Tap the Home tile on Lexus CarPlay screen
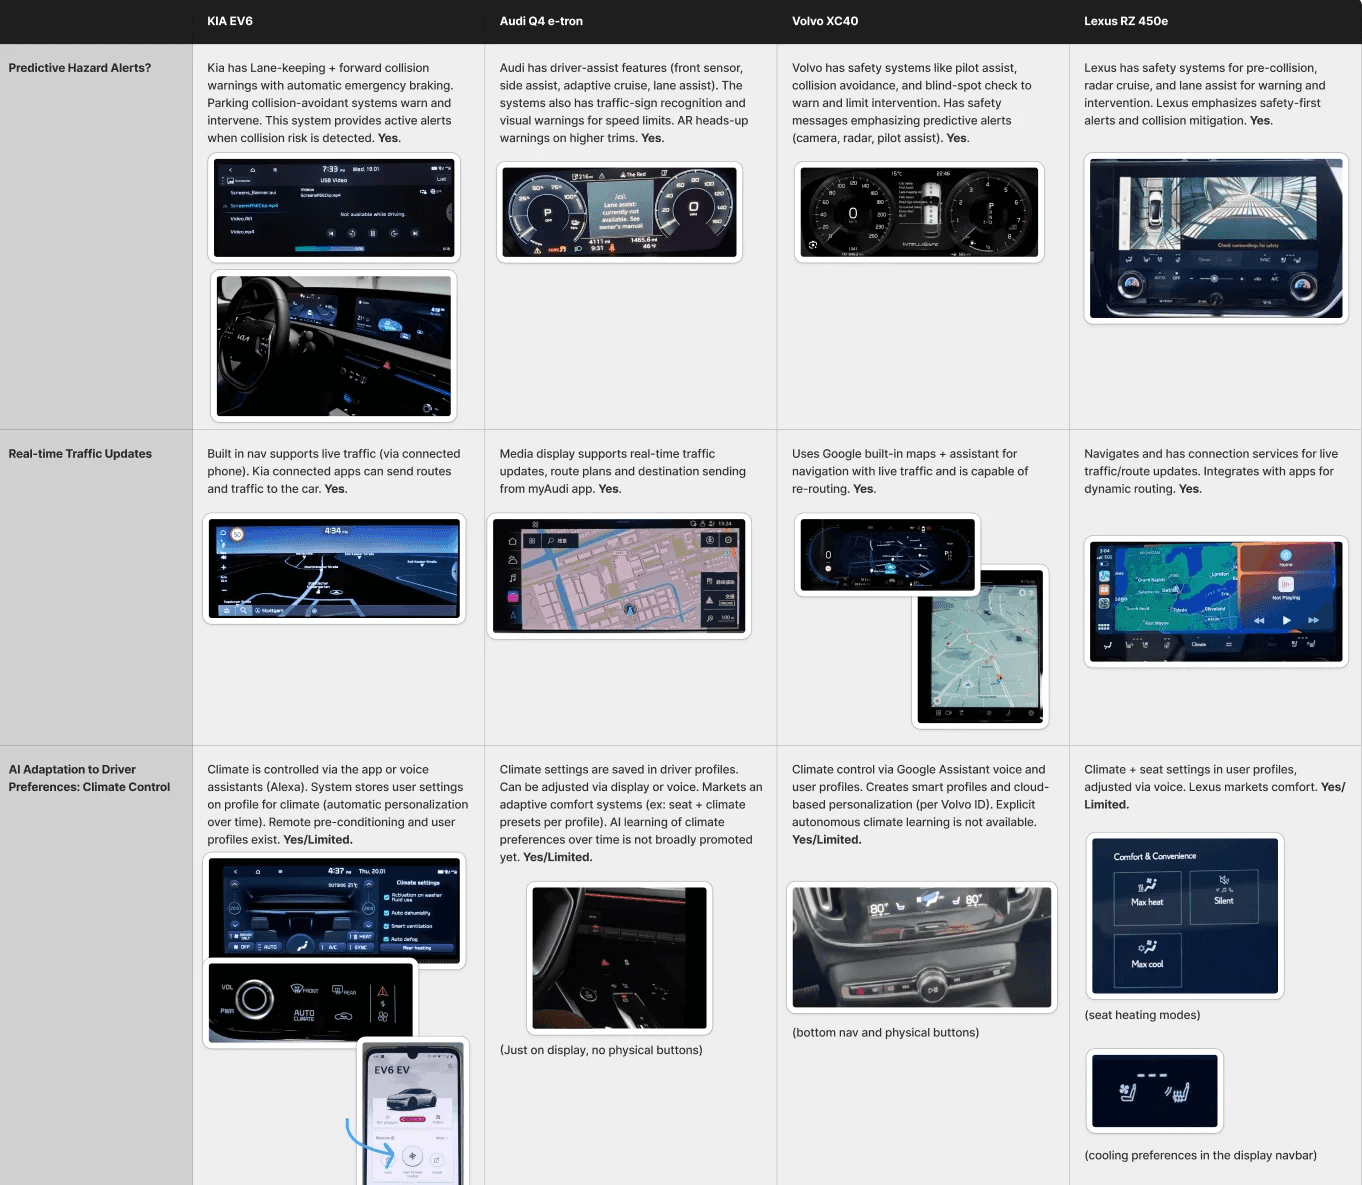The height and width of the screenshot is (1185, 1362). pos(1286,557)
